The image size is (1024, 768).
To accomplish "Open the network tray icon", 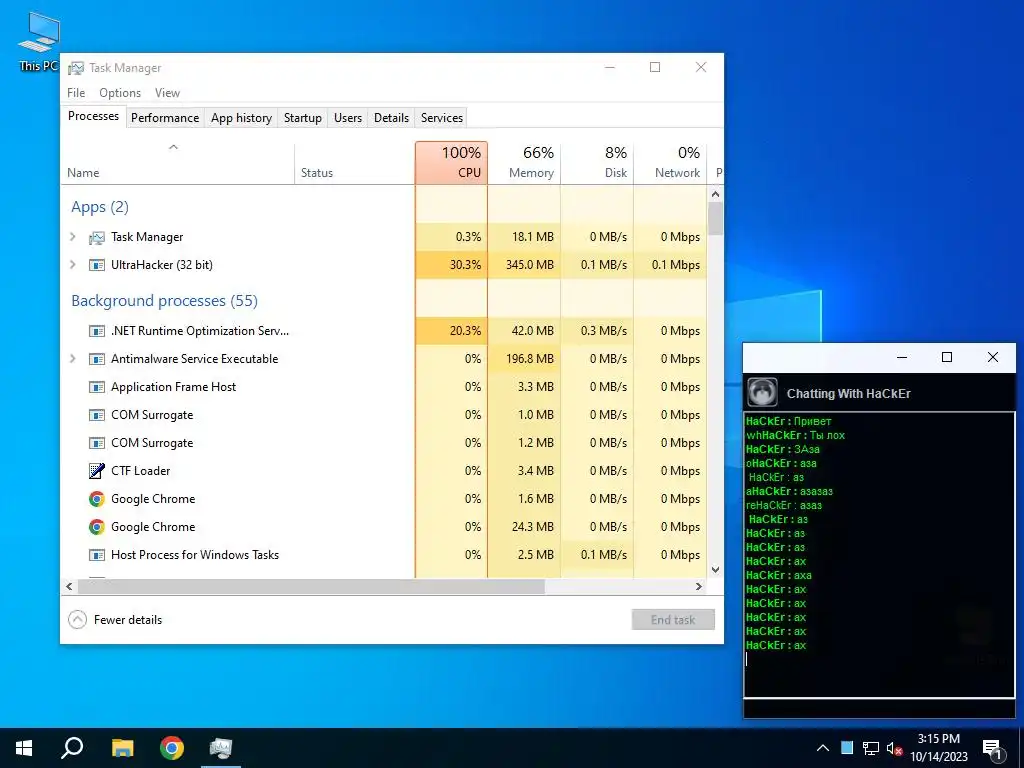I will click(871, 748).
